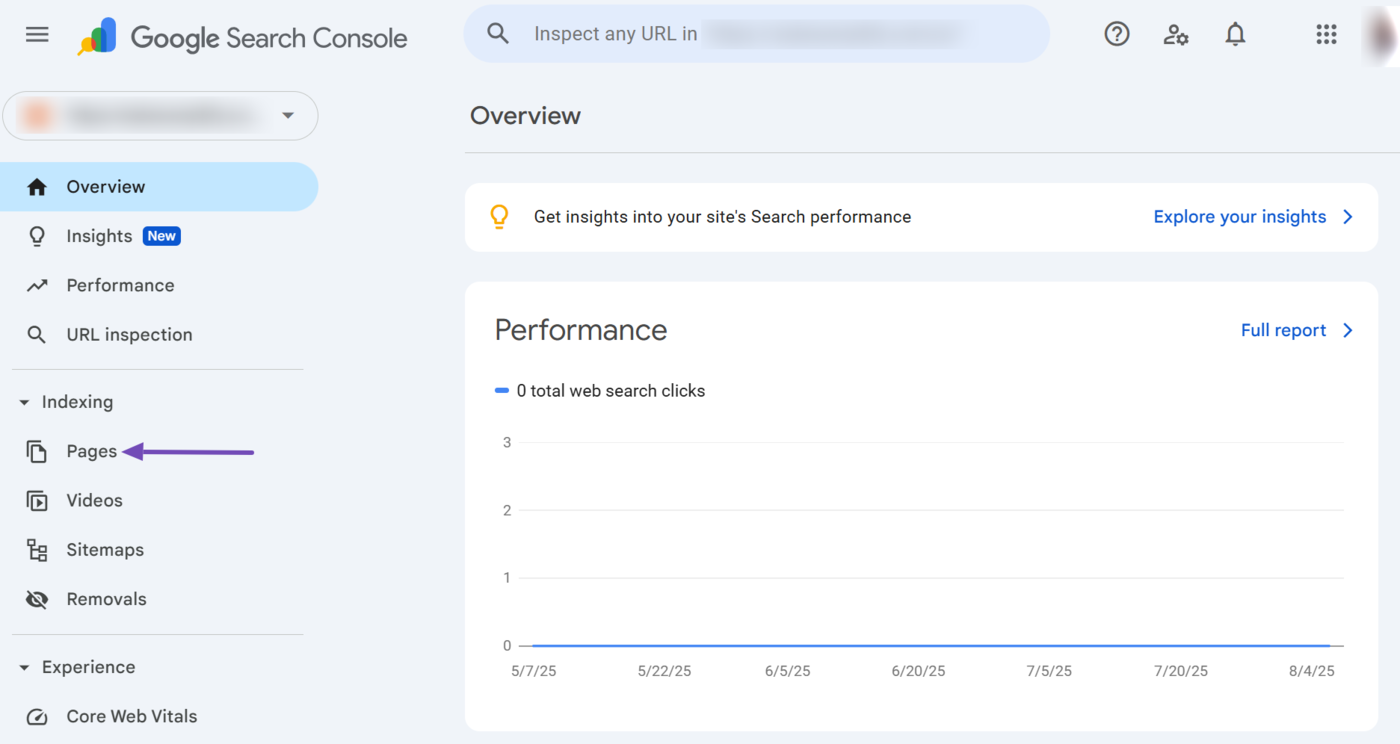Collapse the Indexing section

(x=24, y=403)
